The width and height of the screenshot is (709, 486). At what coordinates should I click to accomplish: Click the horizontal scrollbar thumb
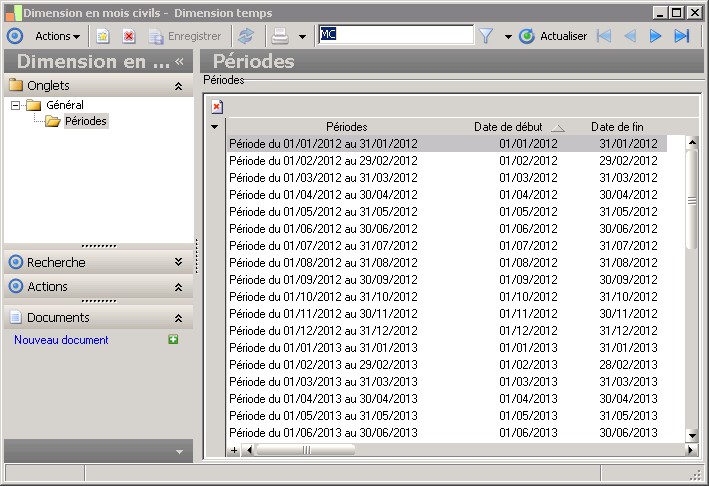click(x=306, y=450)
